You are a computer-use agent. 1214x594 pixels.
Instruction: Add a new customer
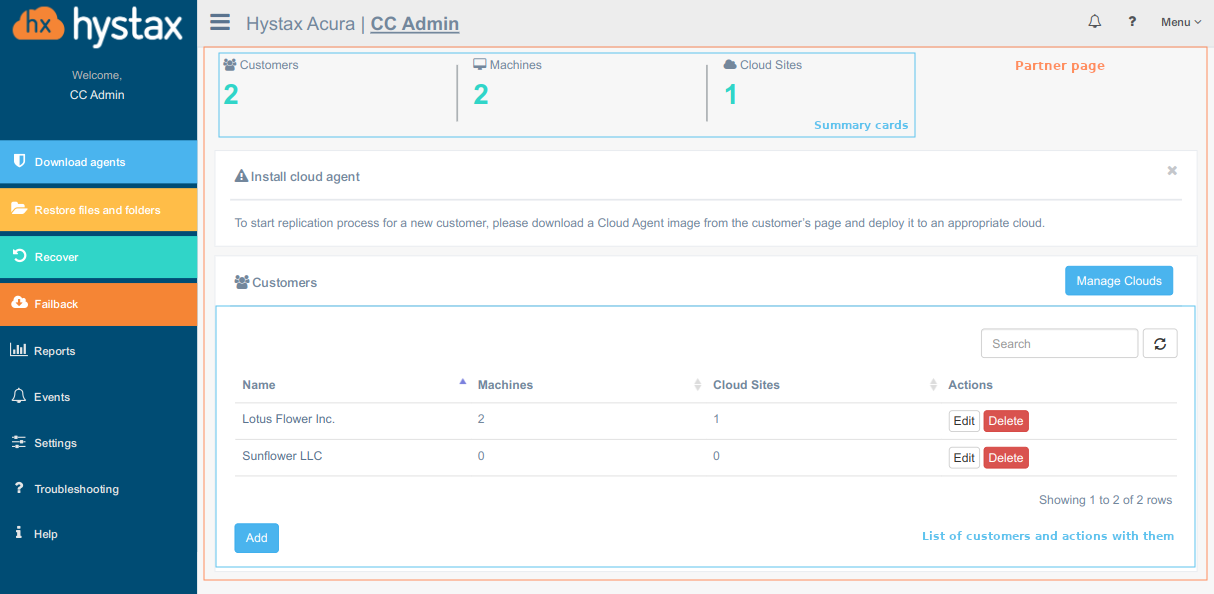coord(257,538)
